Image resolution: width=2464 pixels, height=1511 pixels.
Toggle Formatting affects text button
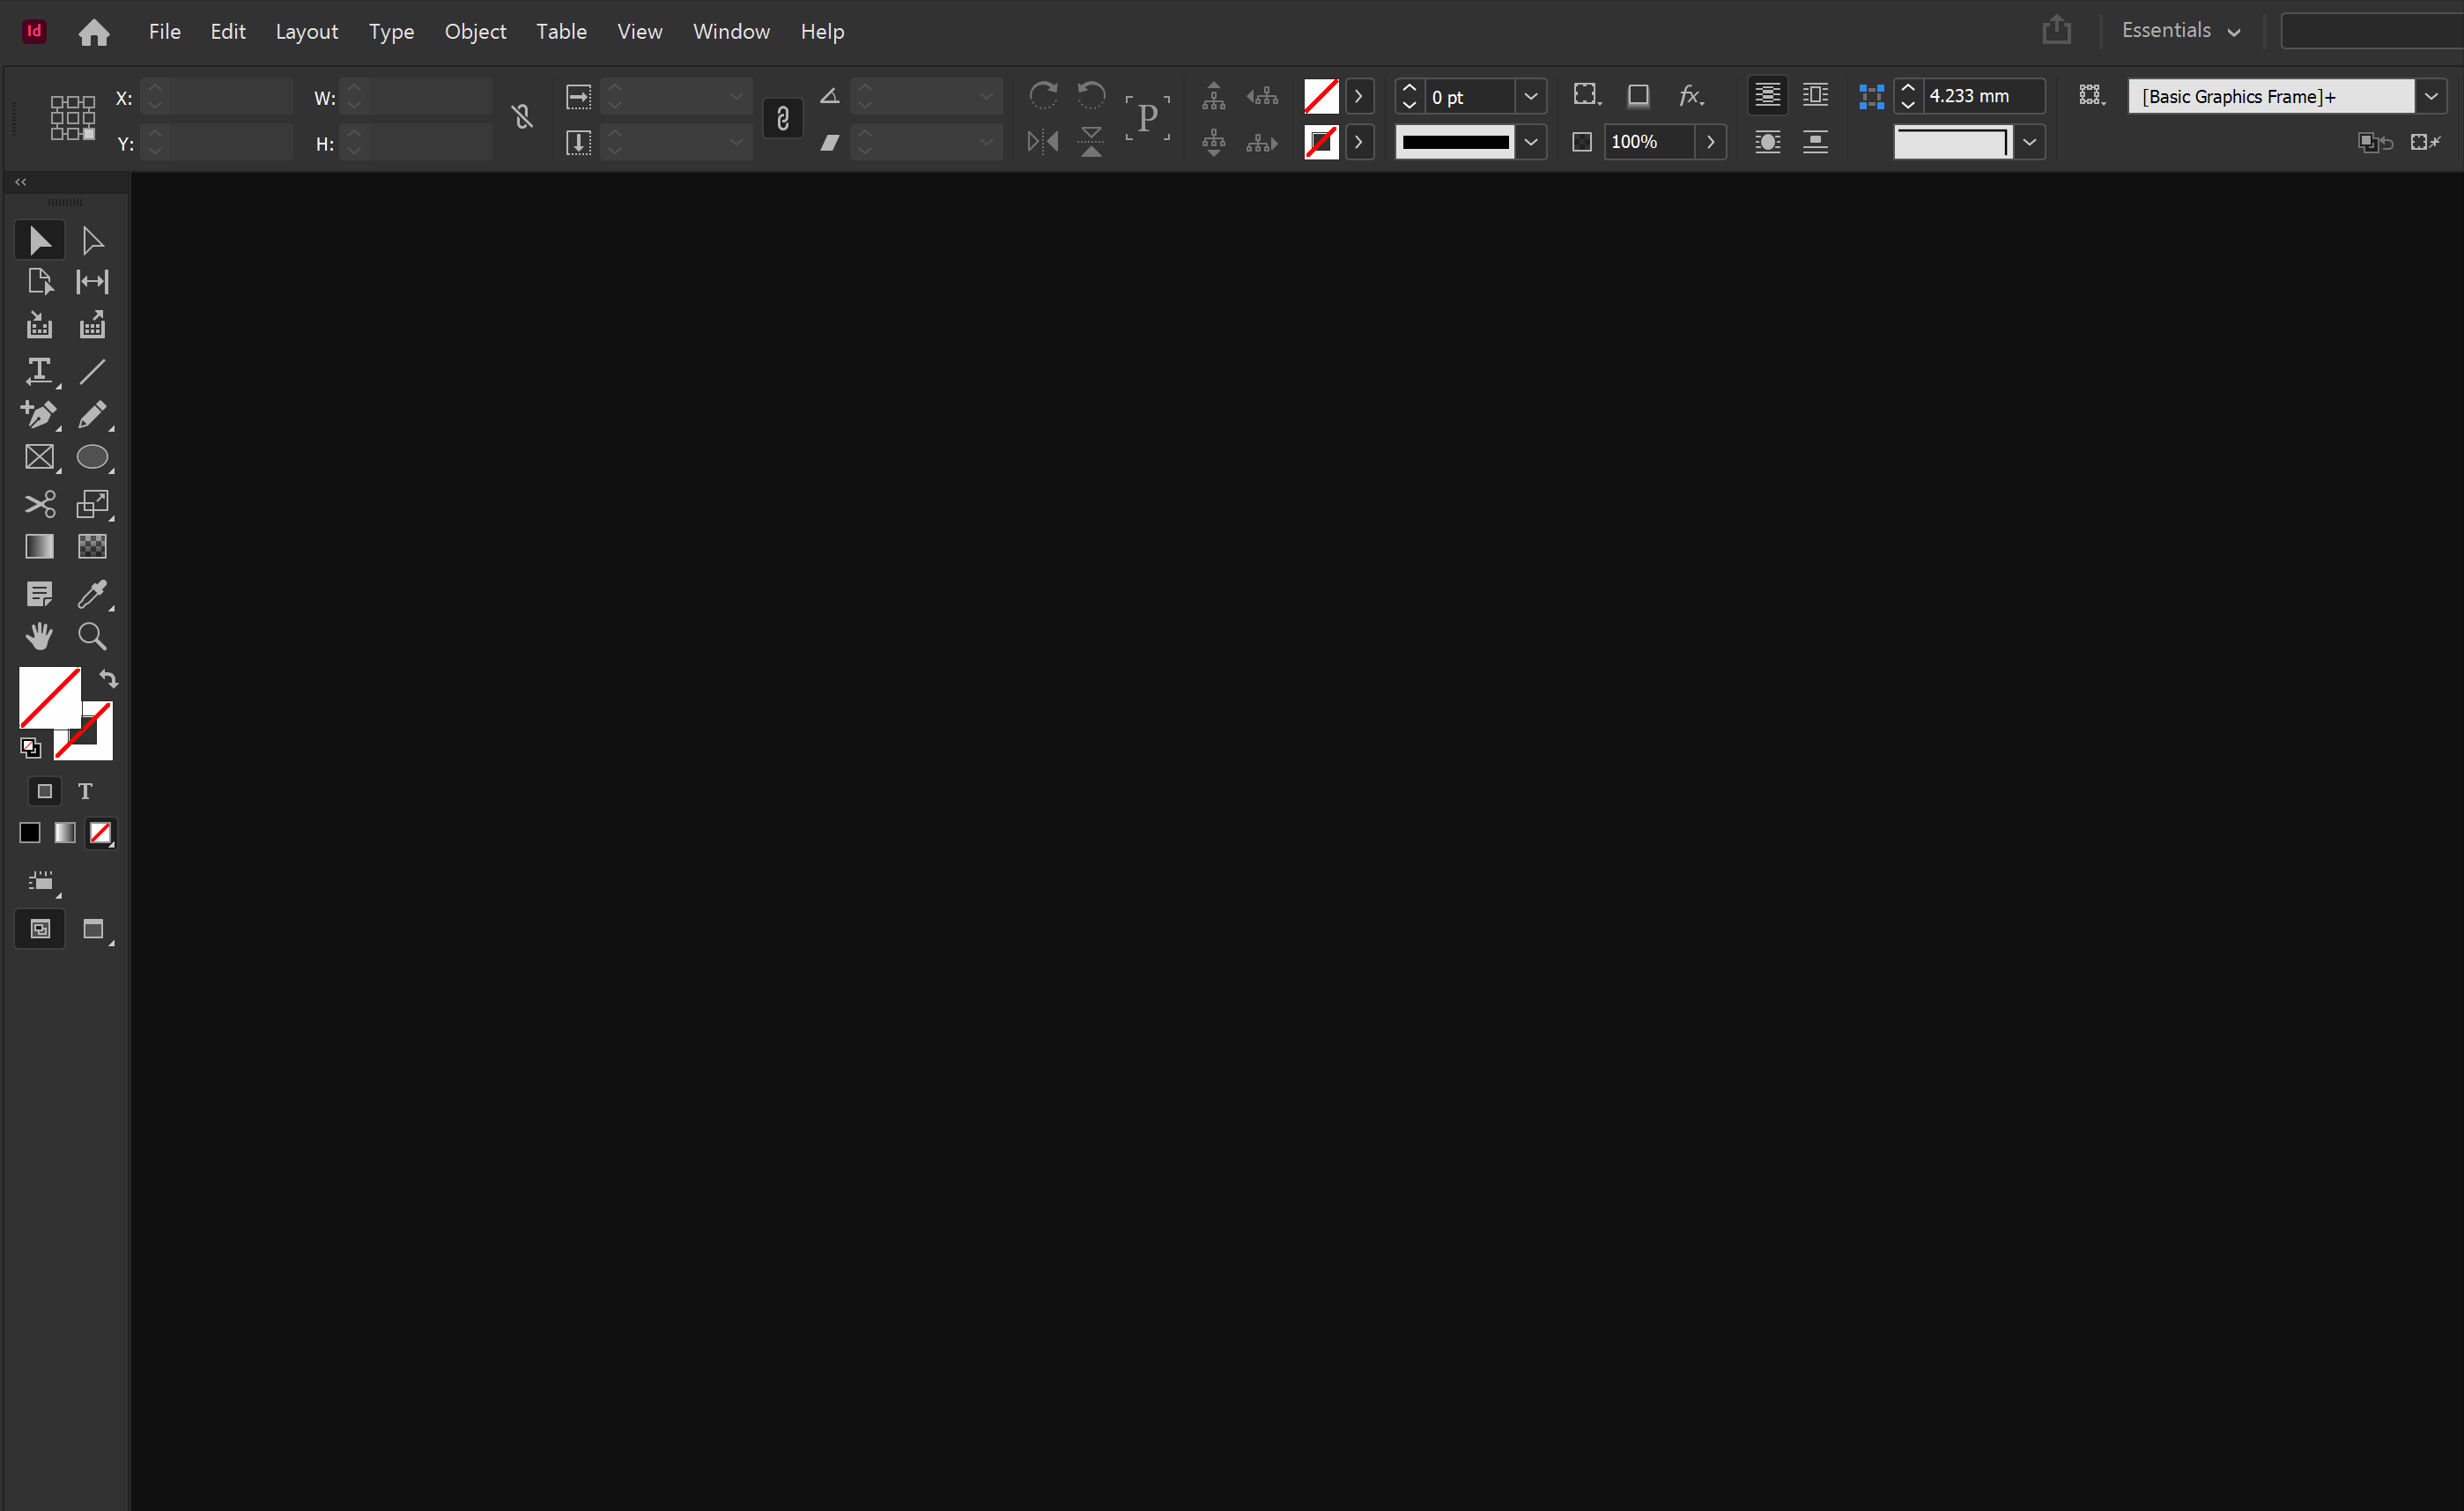[x=85, y=791]
